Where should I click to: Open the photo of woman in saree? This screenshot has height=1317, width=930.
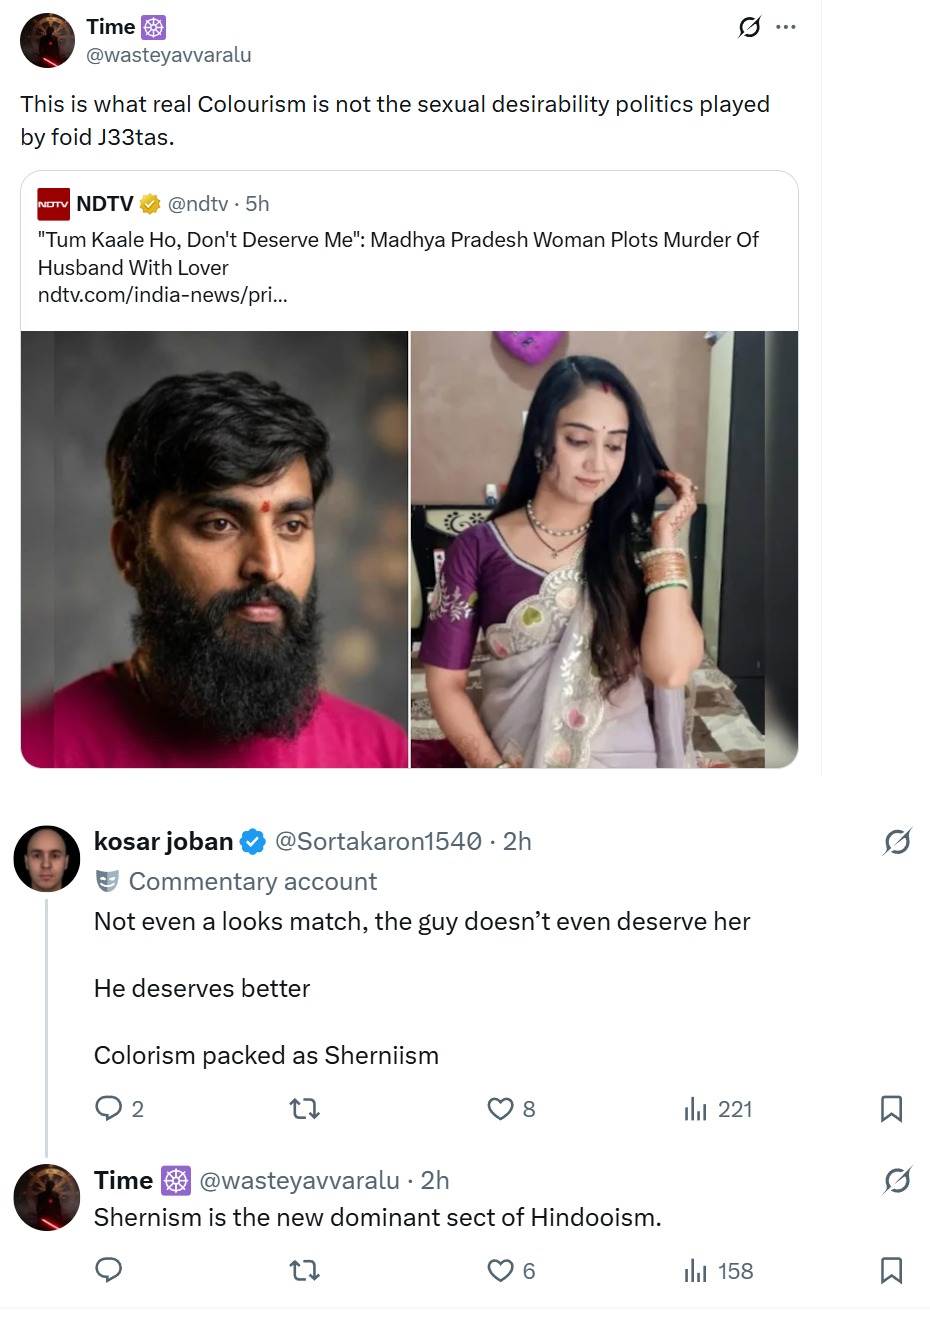(604, 549)
